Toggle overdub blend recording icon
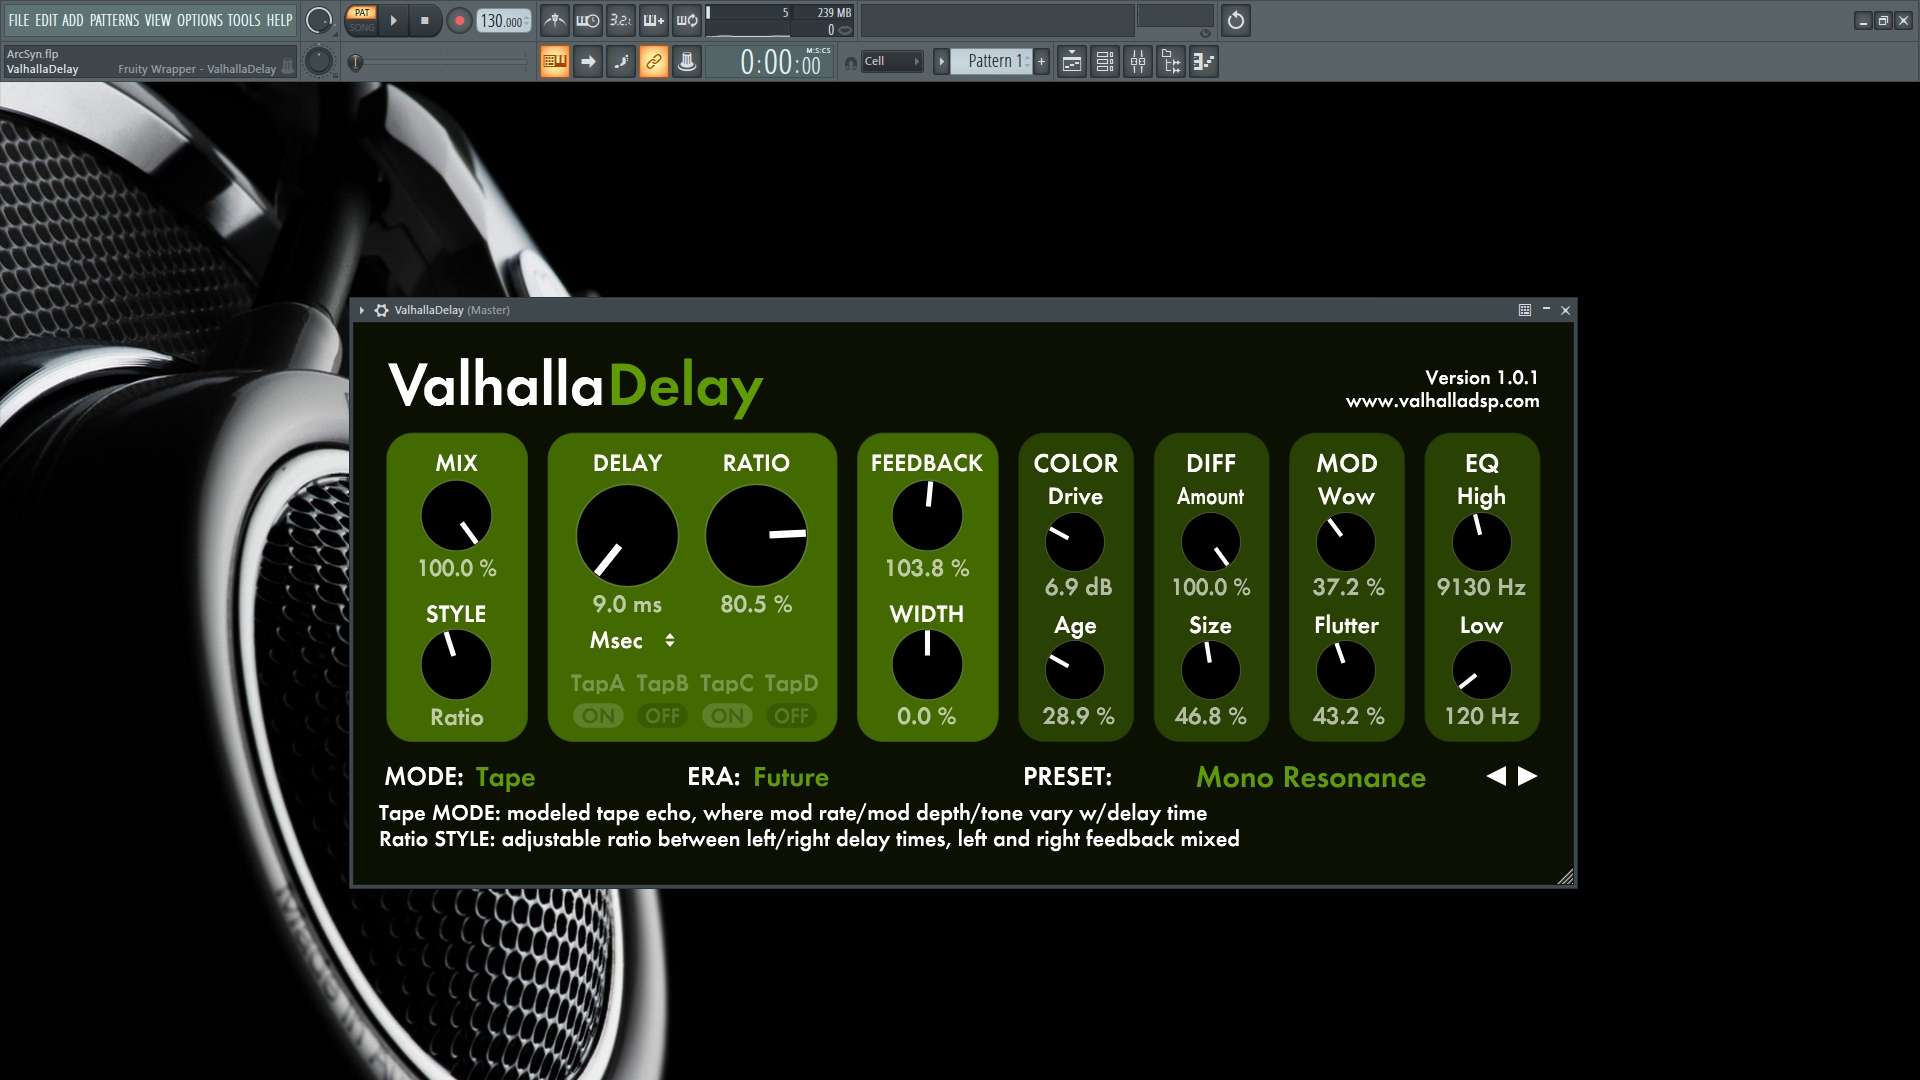 point(654,20)
